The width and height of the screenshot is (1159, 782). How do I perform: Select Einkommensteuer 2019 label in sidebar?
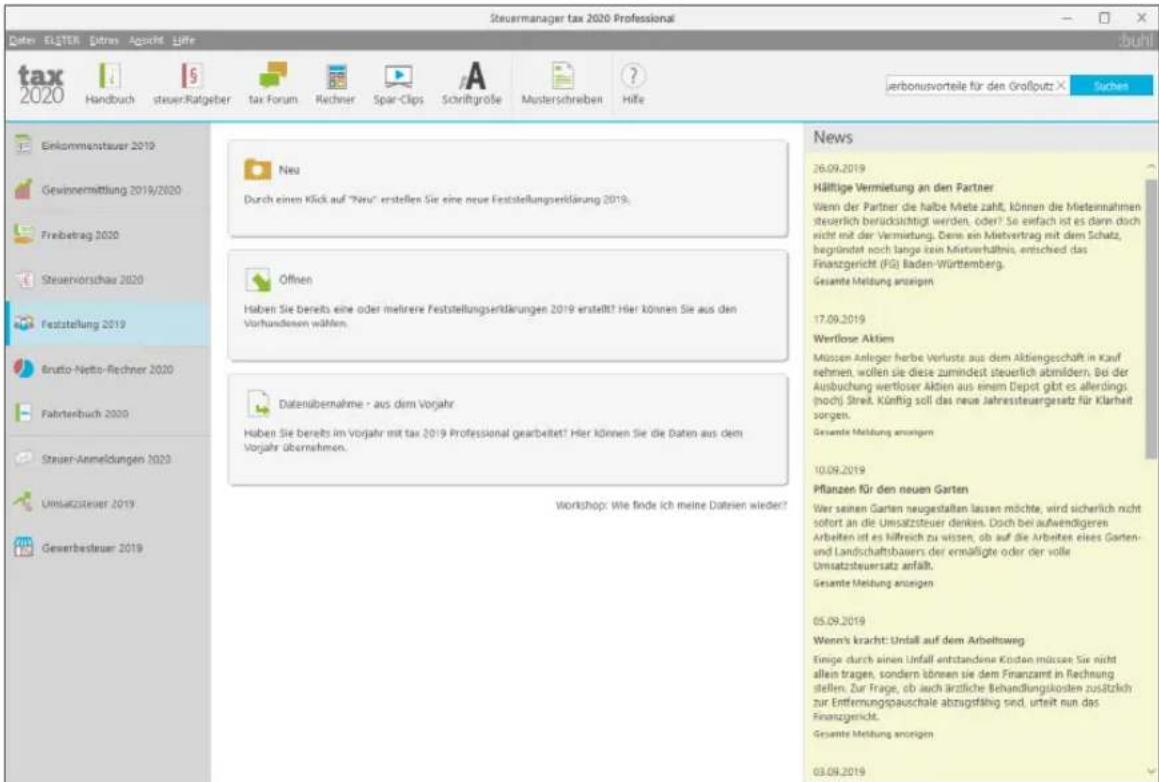(x=98, y=146)
